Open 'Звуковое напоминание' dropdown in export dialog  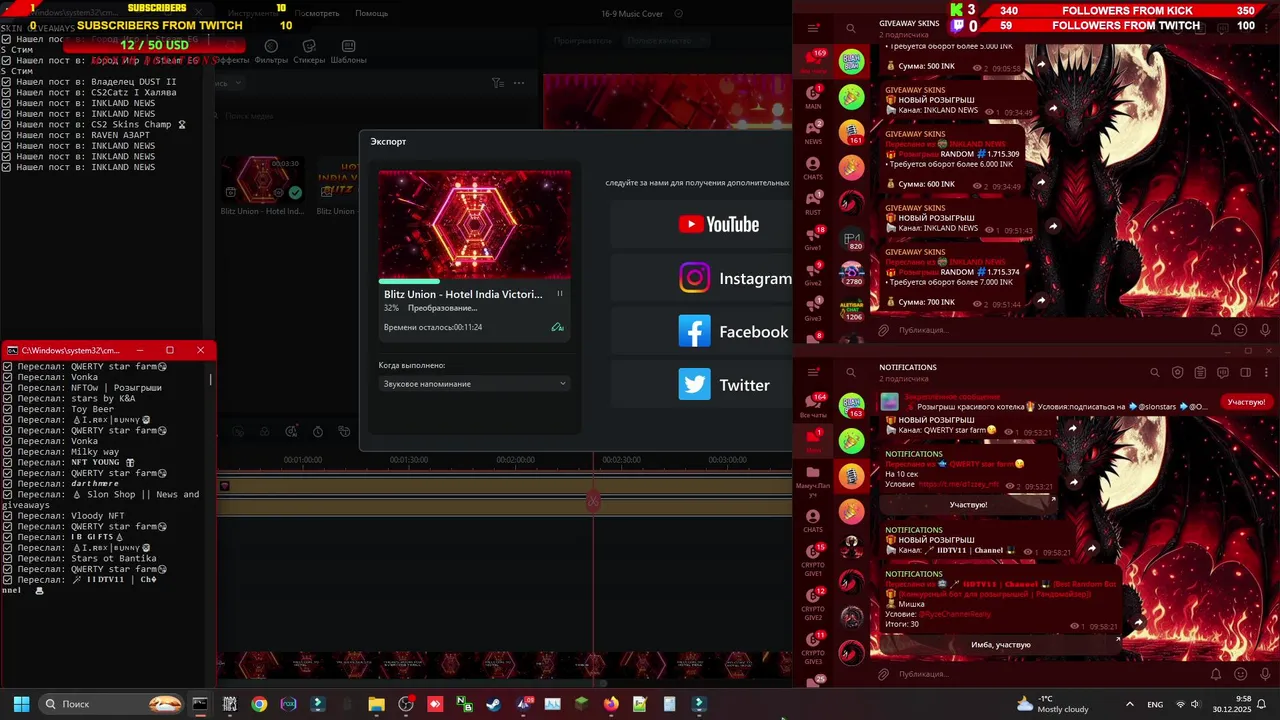474,384
